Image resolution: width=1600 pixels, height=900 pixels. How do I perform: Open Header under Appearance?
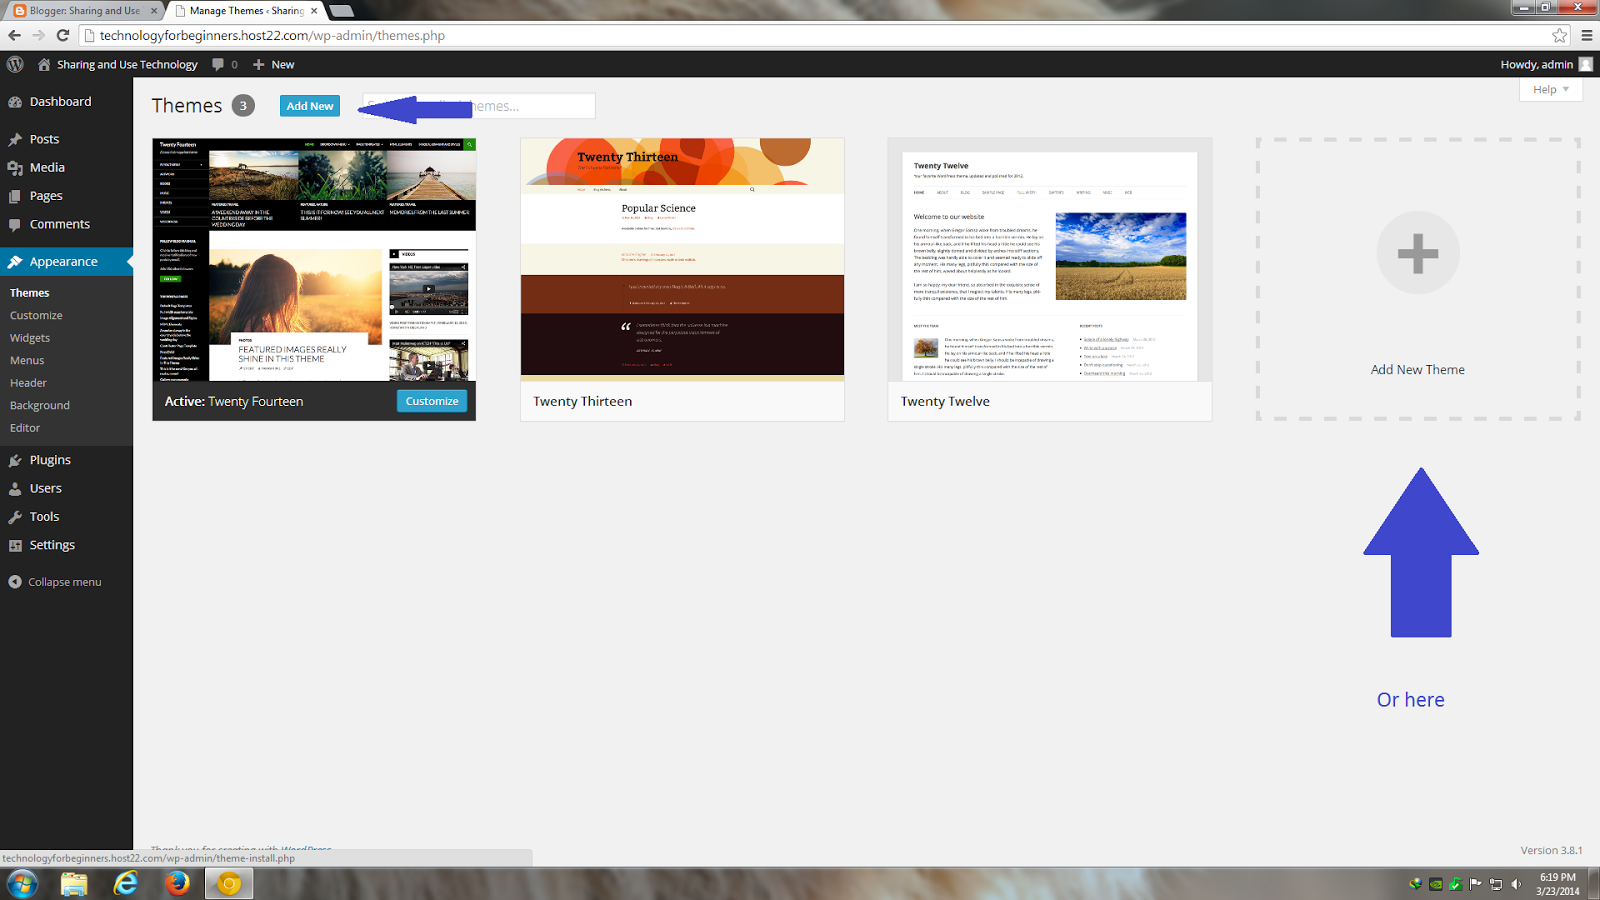point(28,383)
